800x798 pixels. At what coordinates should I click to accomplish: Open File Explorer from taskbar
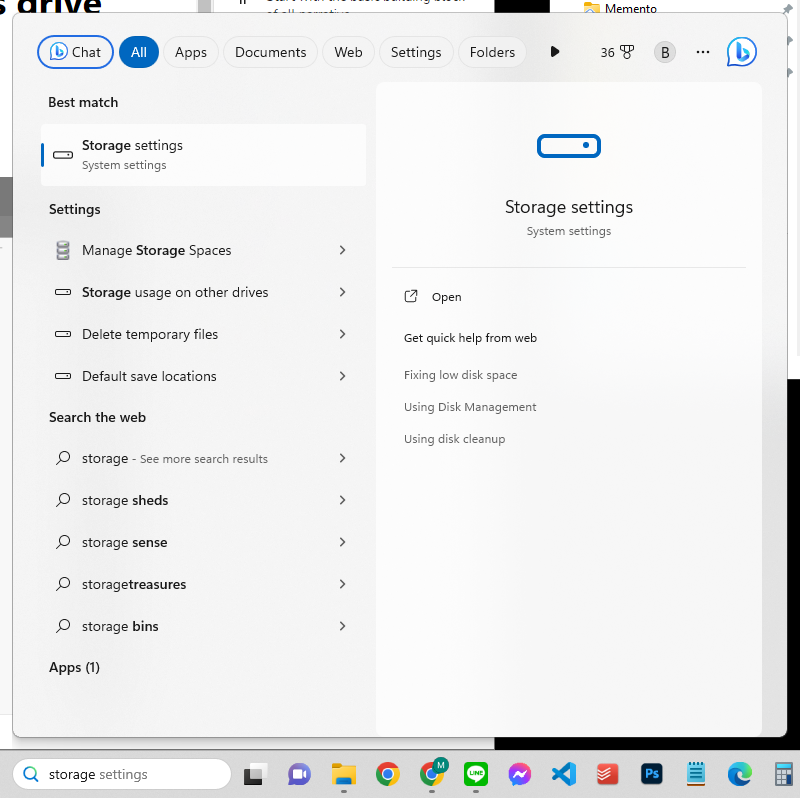tap(344, 774)
